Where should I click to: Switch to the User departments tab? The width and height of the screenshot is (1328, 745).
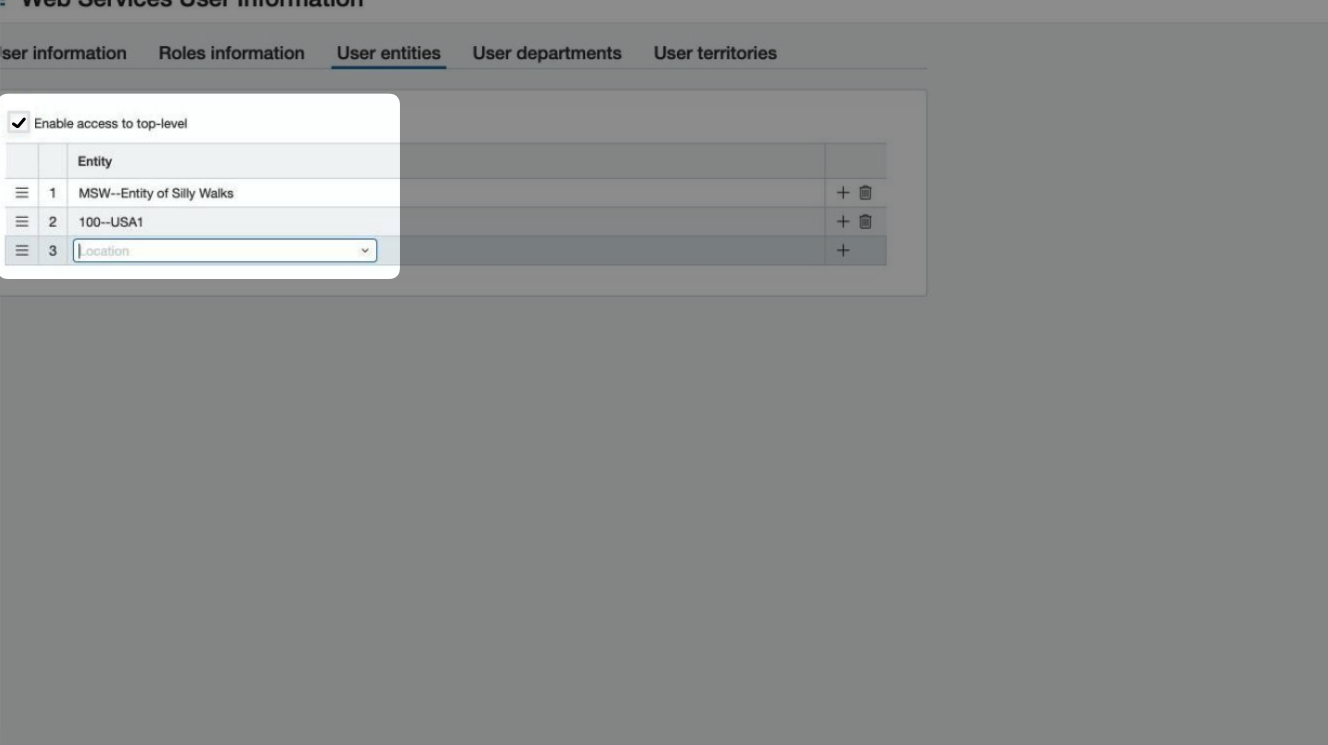coord(546,54)
